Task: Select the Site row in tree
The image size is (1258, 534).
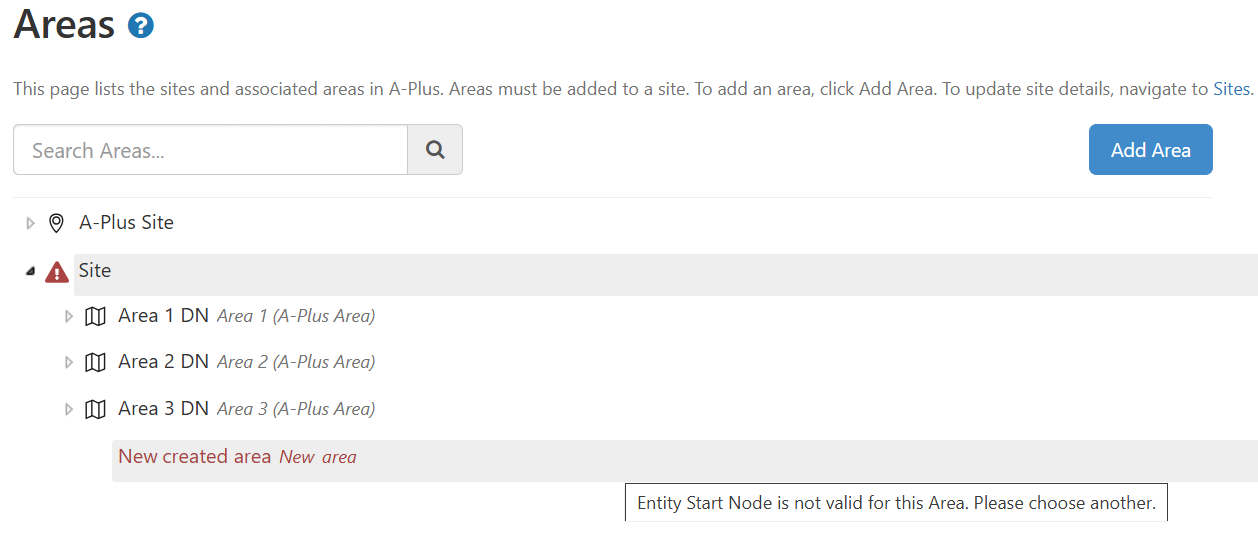Action: click(95, 271)
